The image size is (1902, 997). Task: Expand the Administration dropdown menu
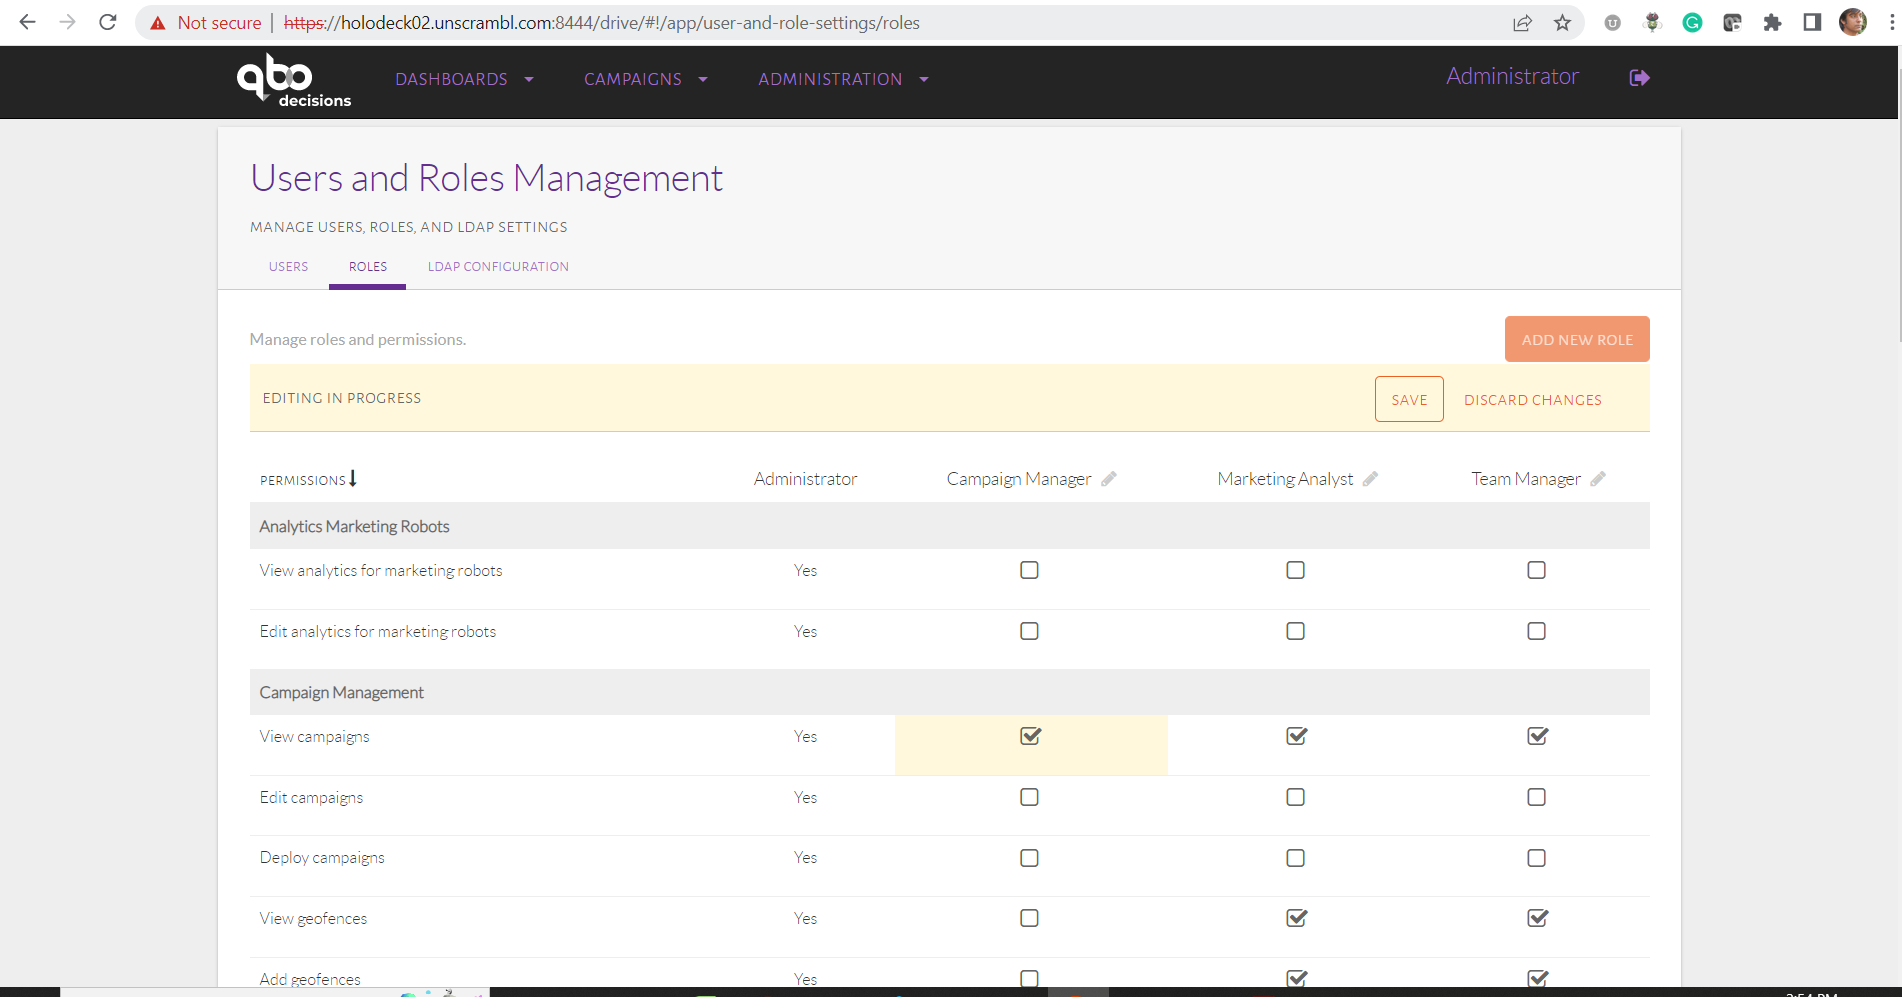[844, 79]
